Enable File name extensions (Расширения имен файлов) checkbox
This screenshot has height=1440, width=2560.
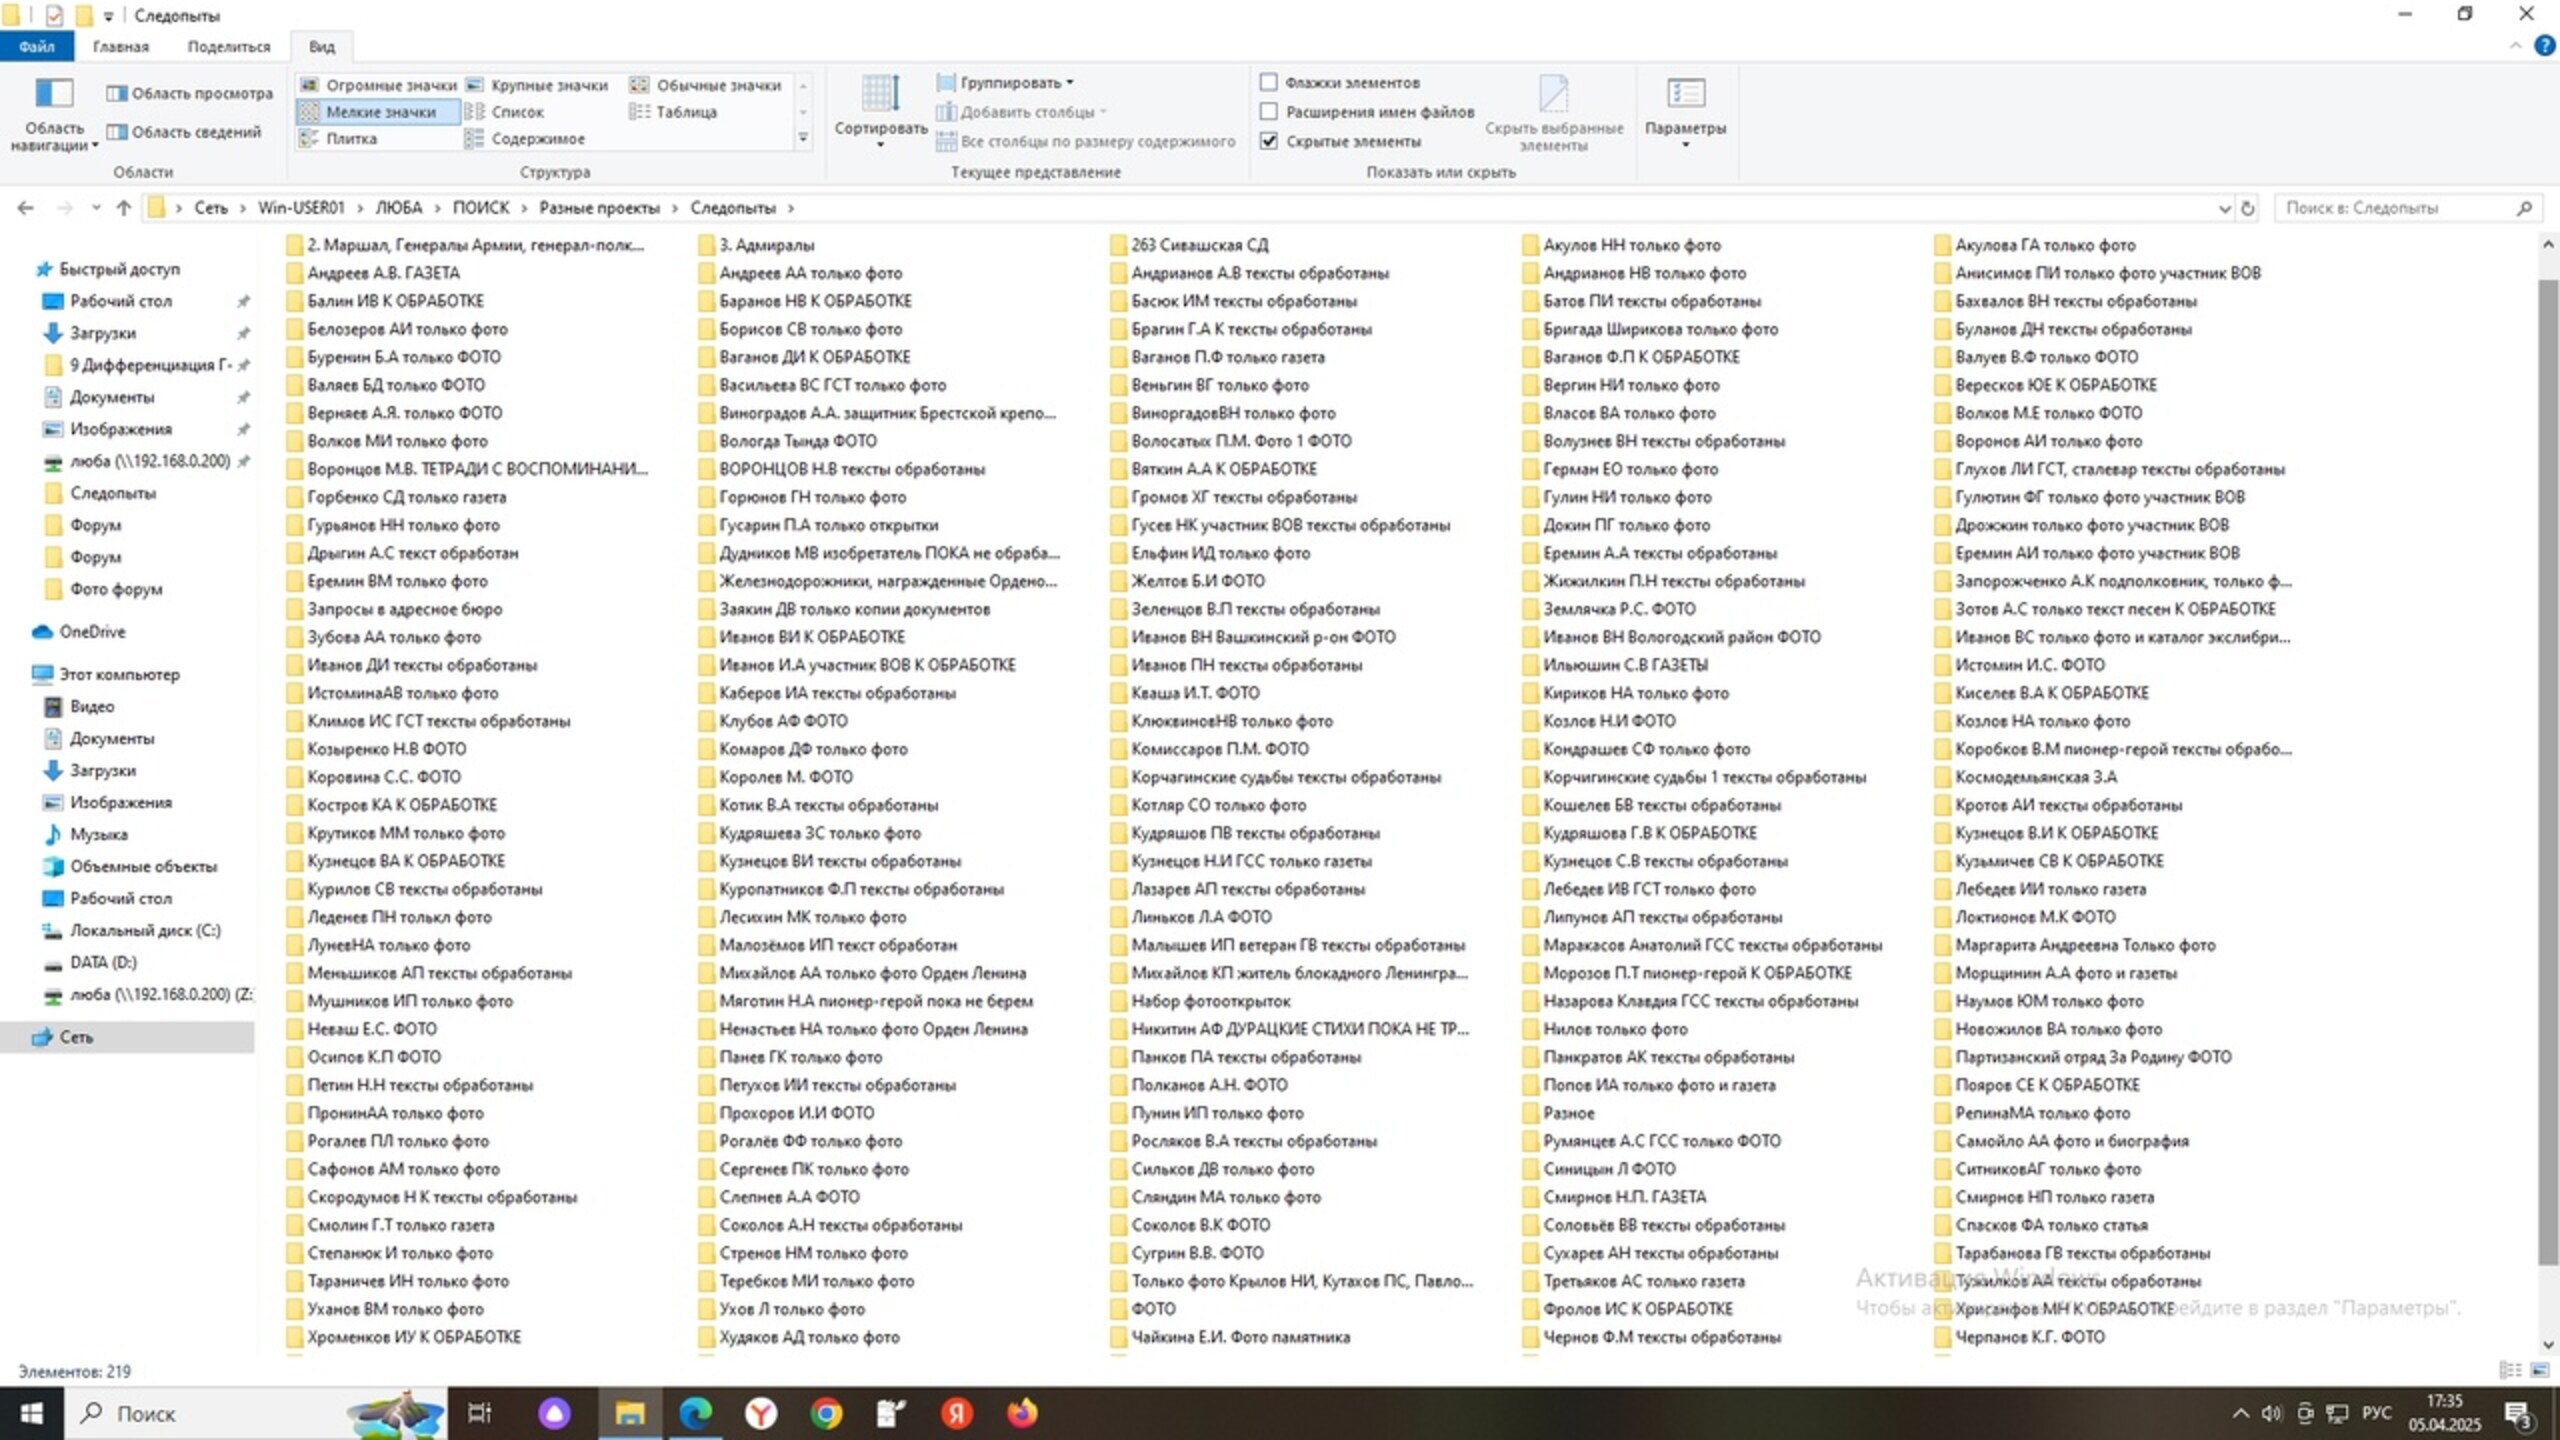tap(1269, 111)
